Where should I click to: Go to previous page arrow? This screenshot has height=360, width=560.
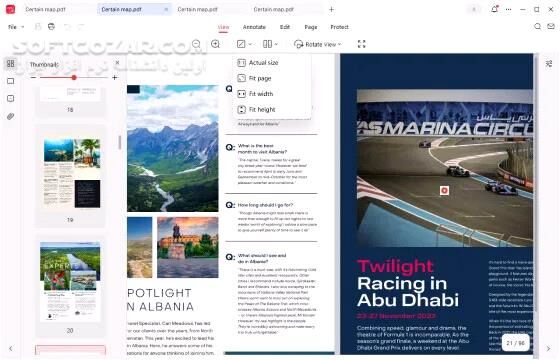11,348
